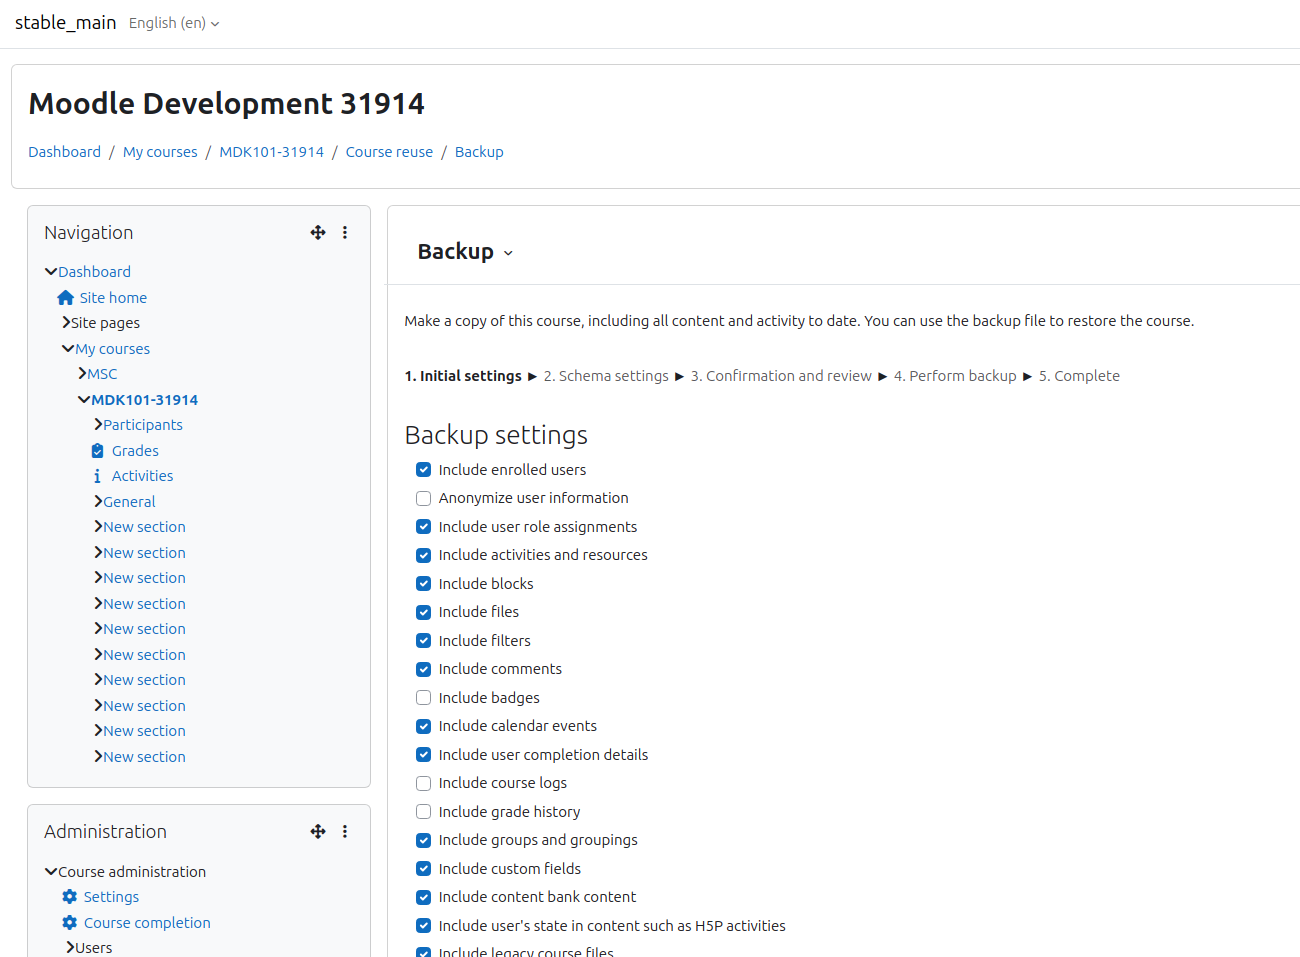Open the Navigation block actions menu
The image size is (1300, 957).
point(345,232)
